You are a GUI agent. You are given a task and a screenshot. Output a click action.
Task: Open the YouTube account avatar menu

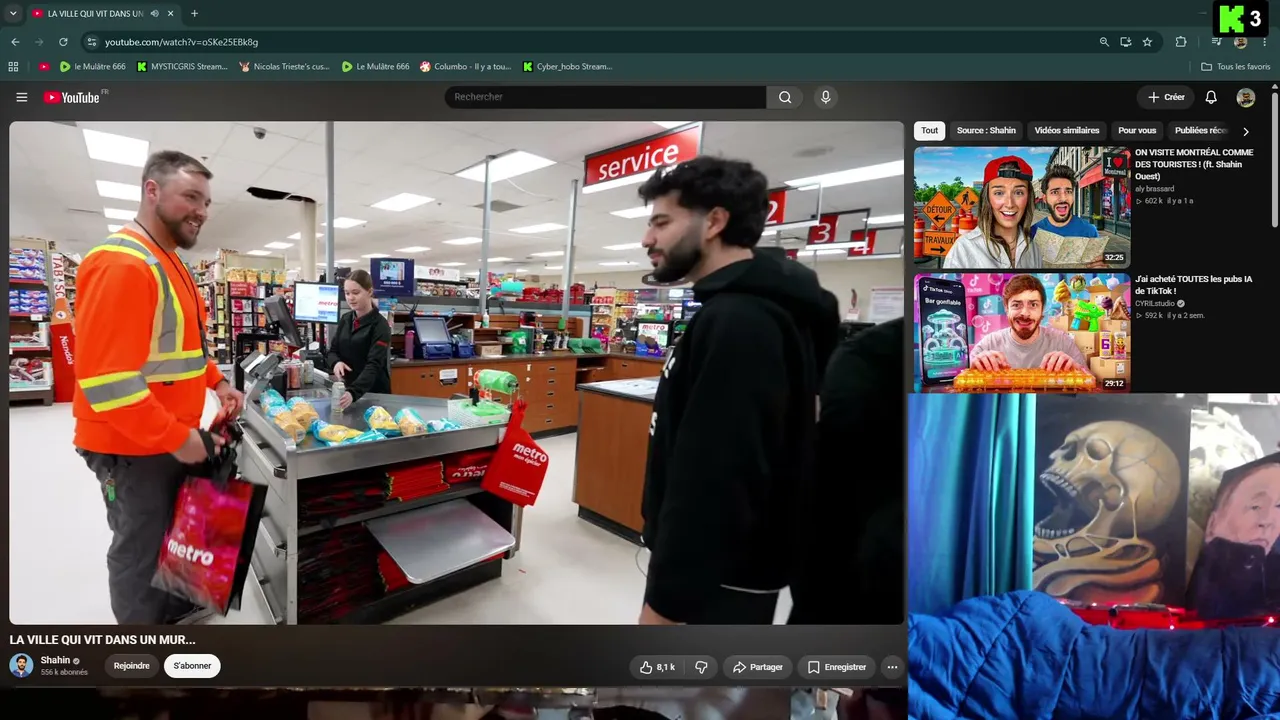point(1245,97)
